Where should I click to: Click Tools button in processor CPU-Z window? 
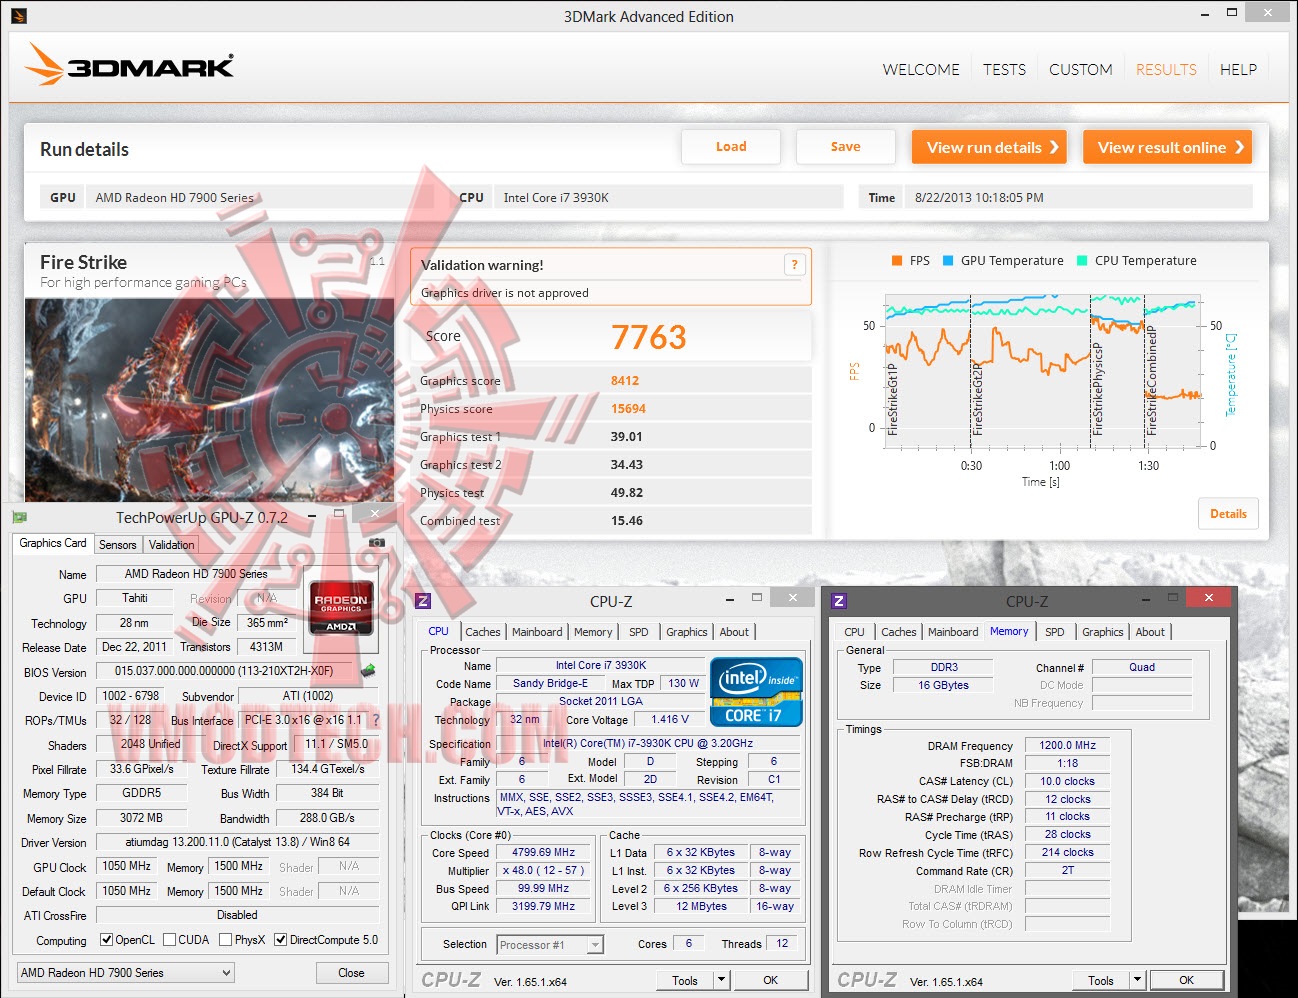pos(685,980)
